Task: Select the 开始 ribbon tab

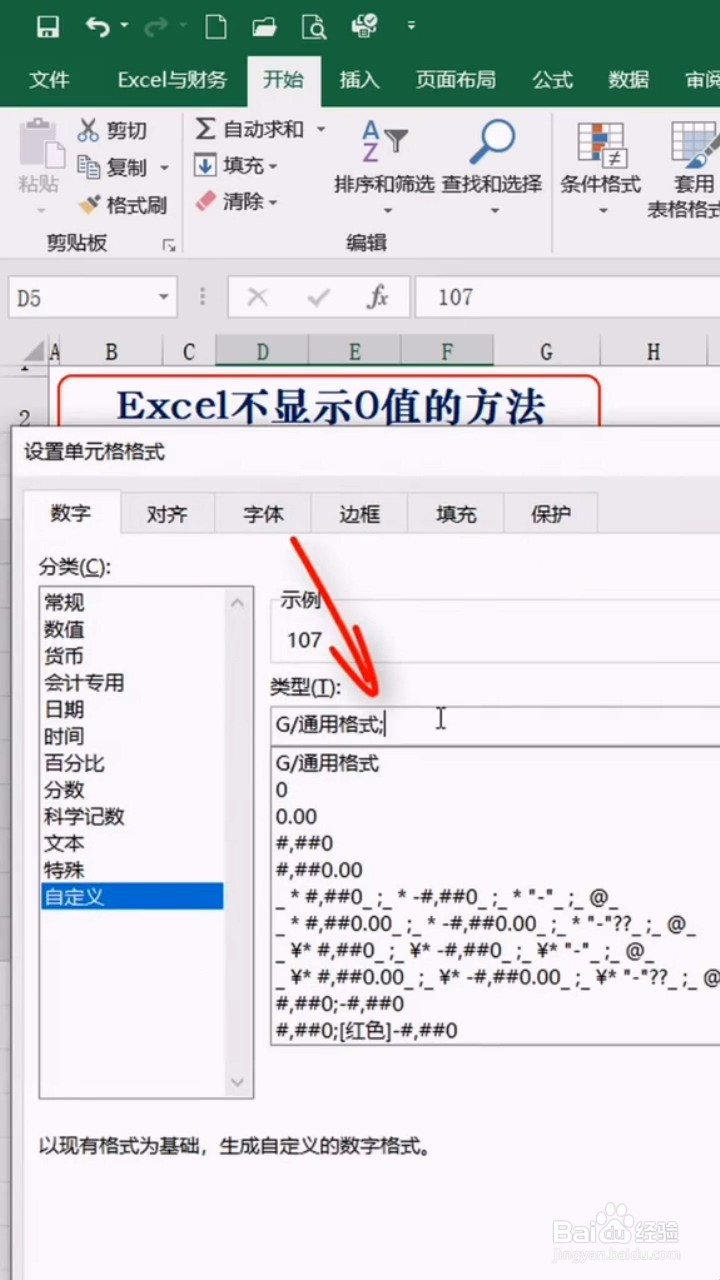Action: click(x=283, y=80)
